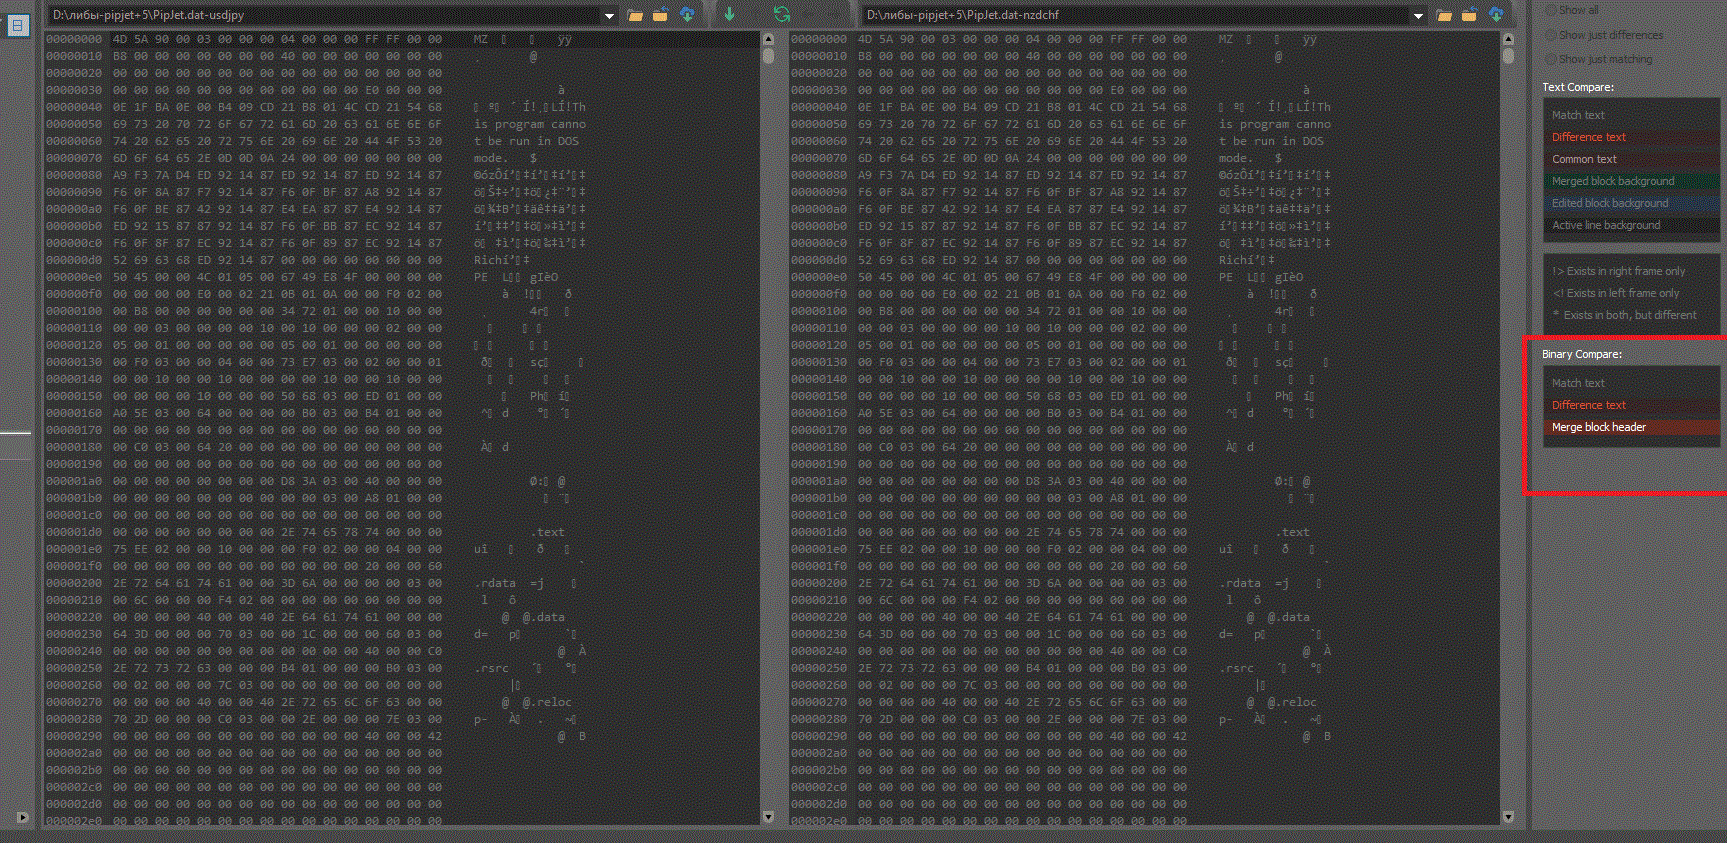Click the top-left panel toggle icon

click(x=18, y=26)
